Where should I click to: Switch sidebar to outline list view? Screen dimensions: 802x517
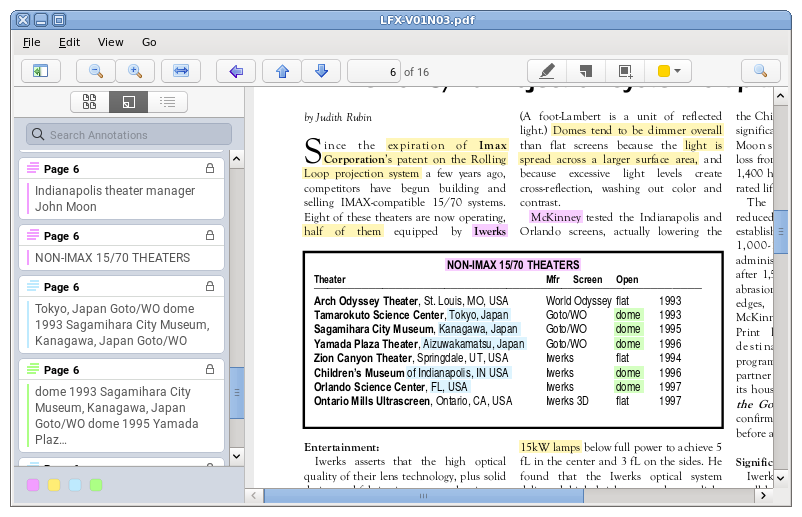pyautogui.click(x=167, y=101)
